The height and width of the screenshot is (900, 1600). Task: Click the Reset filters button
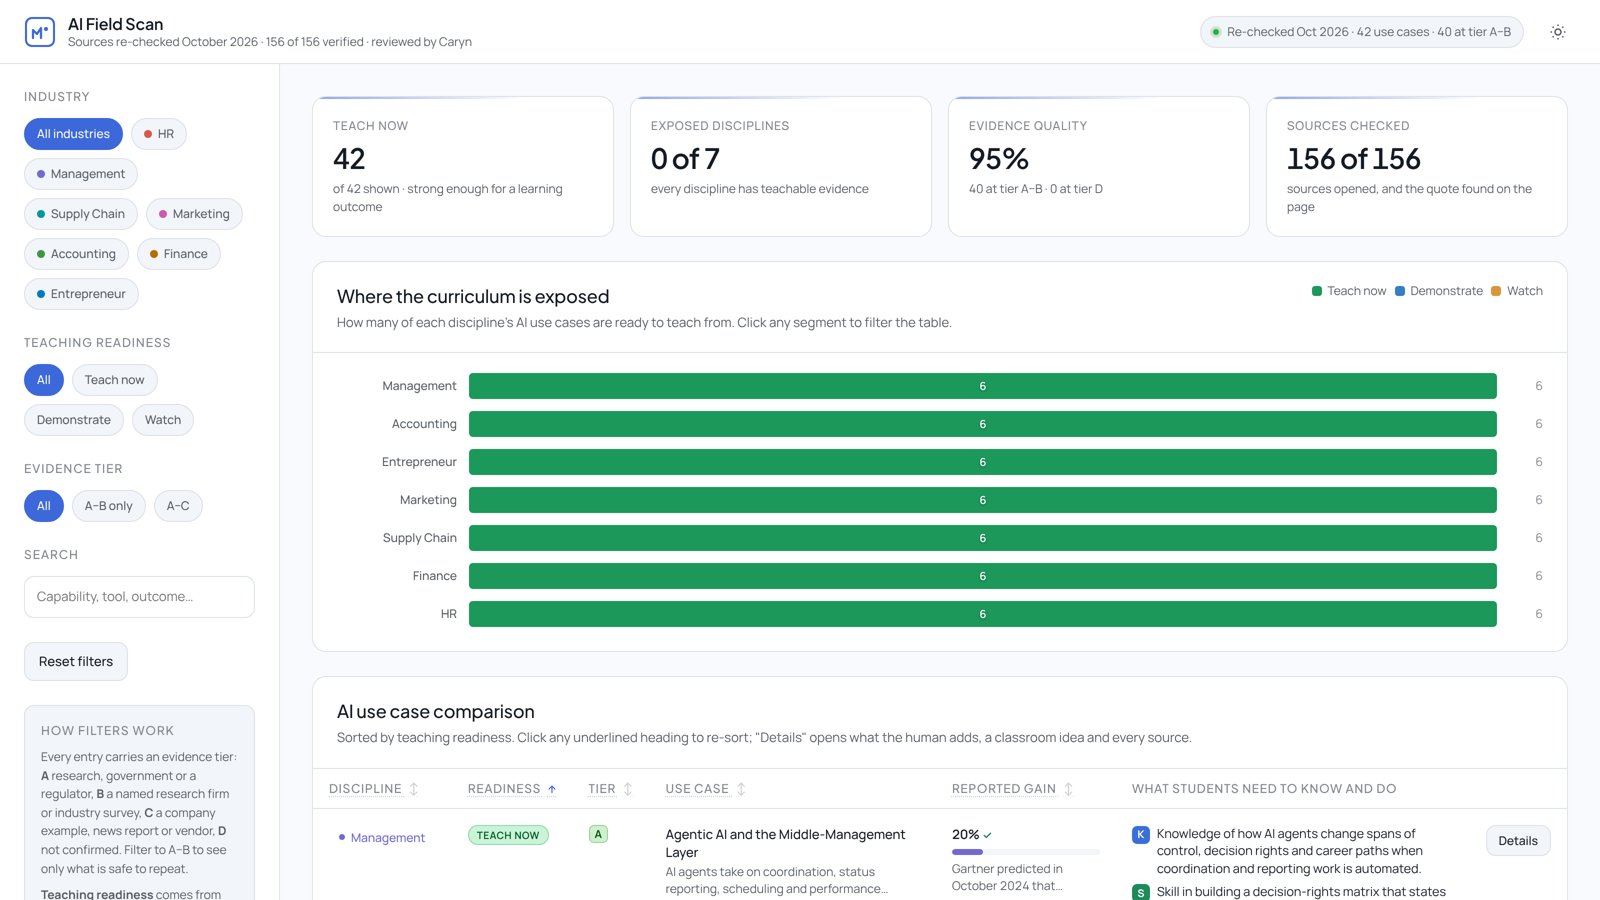[x=76, y=661]
